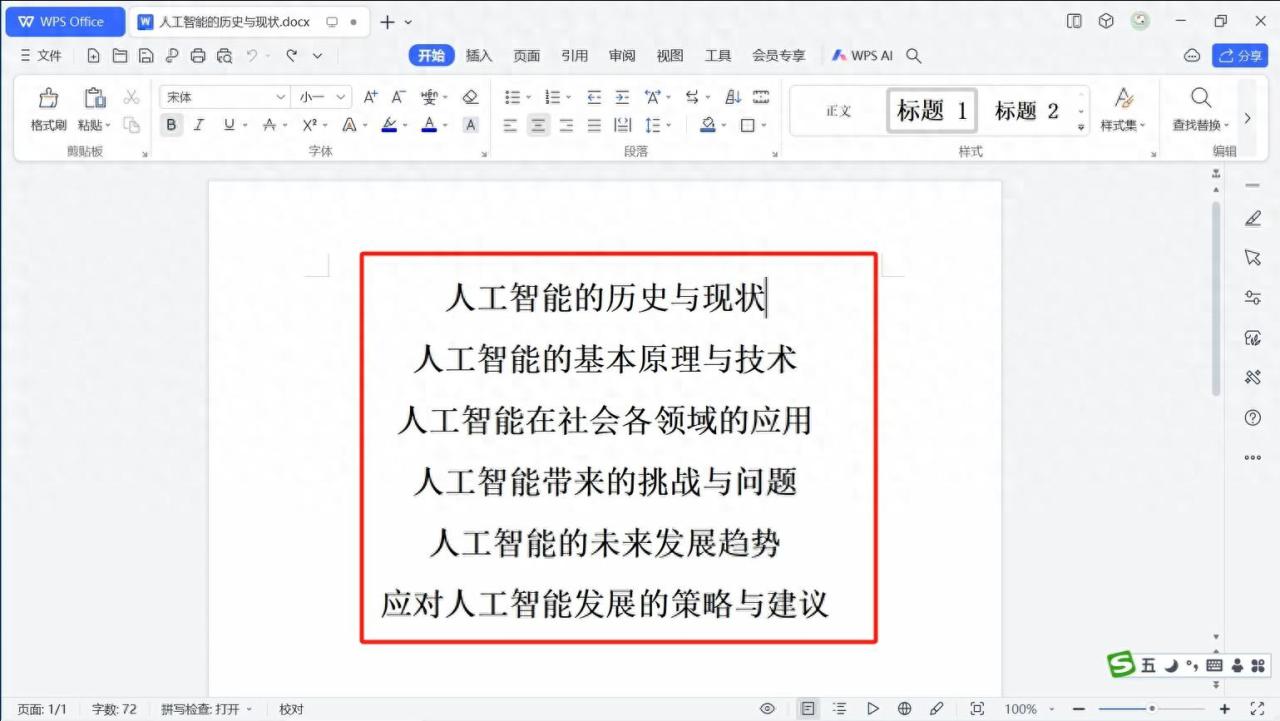Decrease paragraph indent
1280x721 pixels.
(x=594, y=97)
